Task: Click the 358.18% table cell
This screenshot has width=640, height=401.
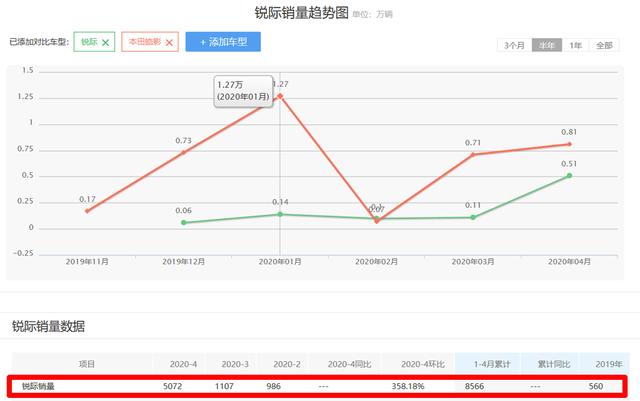Action: coord(408,386)
